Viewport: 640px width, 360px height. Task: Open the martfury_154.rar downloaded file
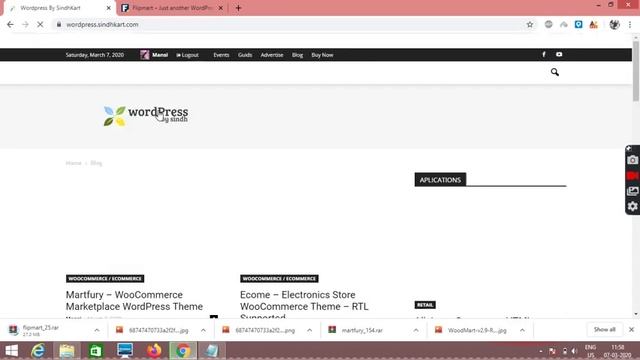(362, 330)
